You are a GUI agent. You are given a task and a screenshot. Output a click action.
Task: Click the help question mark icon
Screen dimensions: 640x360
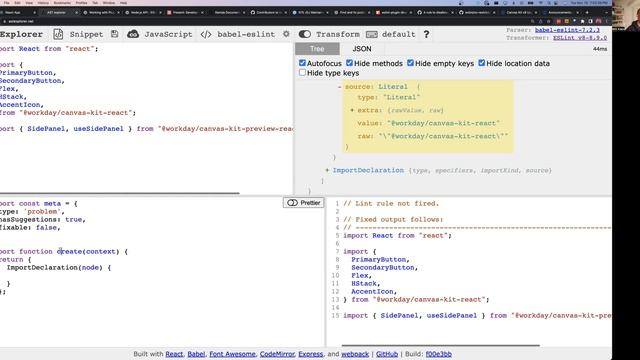pos(426,34)
